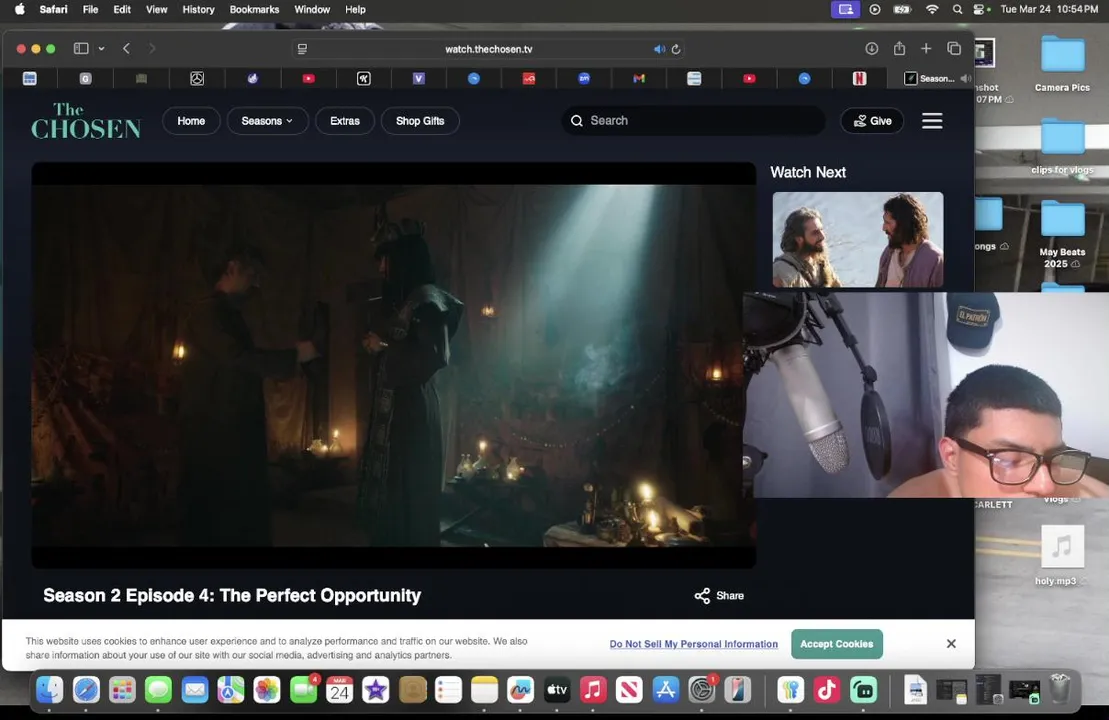
Task: Open Apple TV from the Dock
Action: point(557,690)
